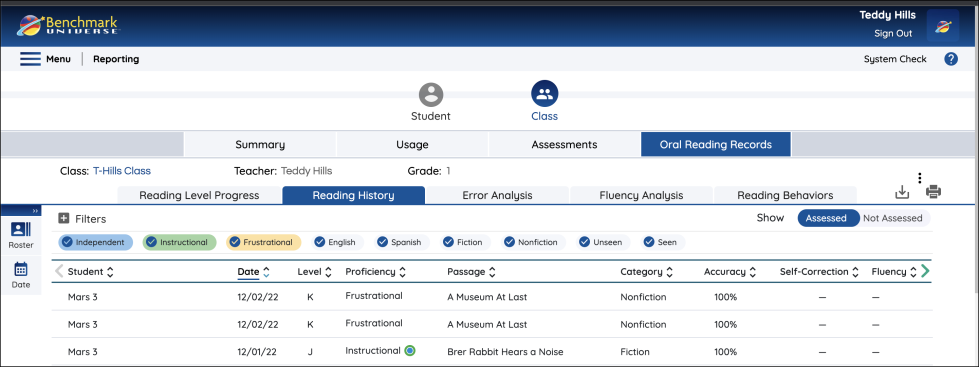The height and width of the screenshot is (367, 979).
Task: Click the Benchmark Universe logo
Action: tap(69, 25)
